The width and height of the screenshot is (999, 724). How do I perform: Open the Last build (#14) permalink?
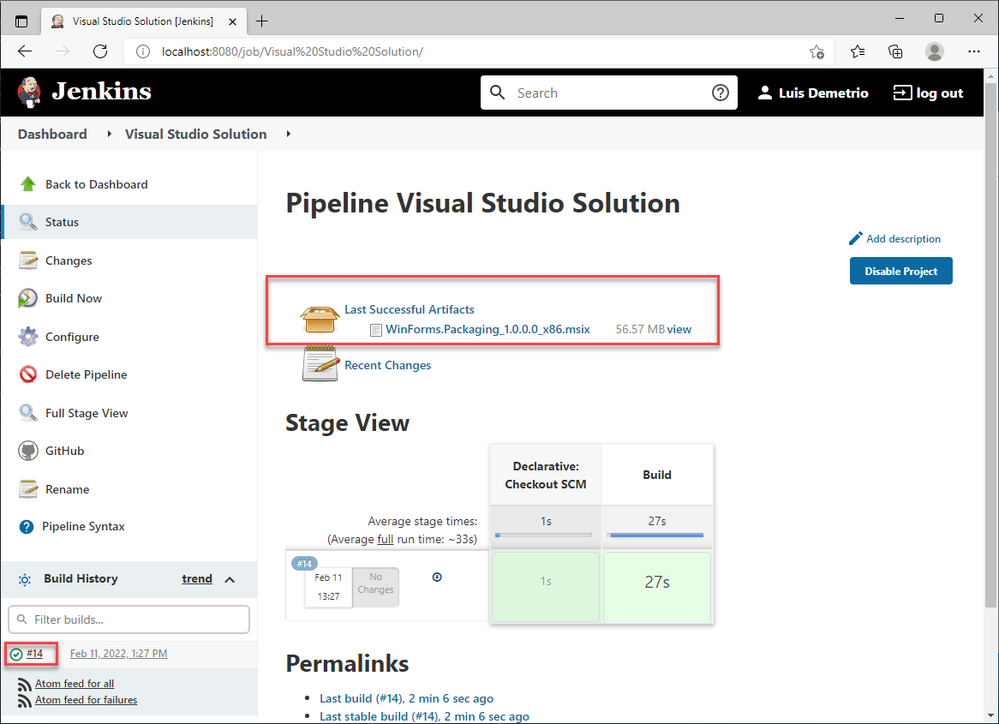pyautogui.click(x=406, y=699)
